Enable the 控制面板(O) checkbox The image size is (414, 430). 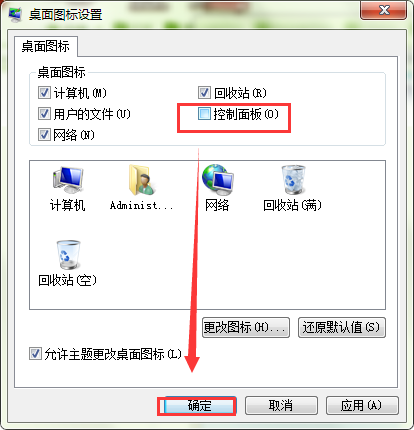tap(204, 114)
